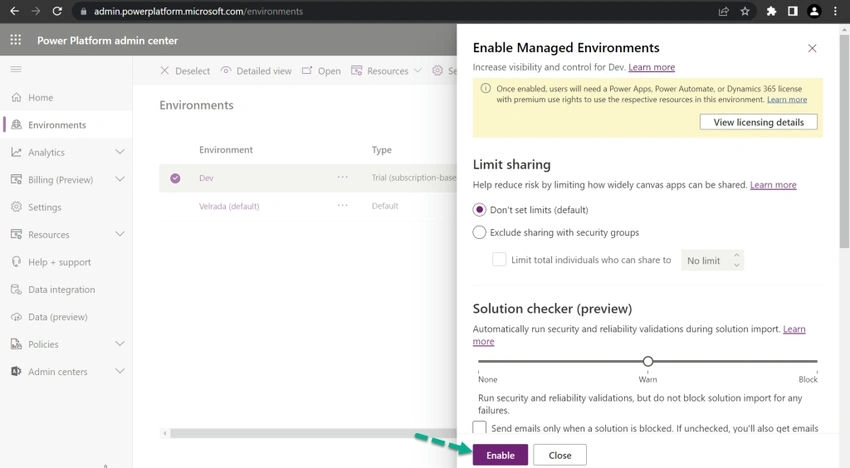Click View licensing details button
The image size is (850, 468).
pos(758,122)
